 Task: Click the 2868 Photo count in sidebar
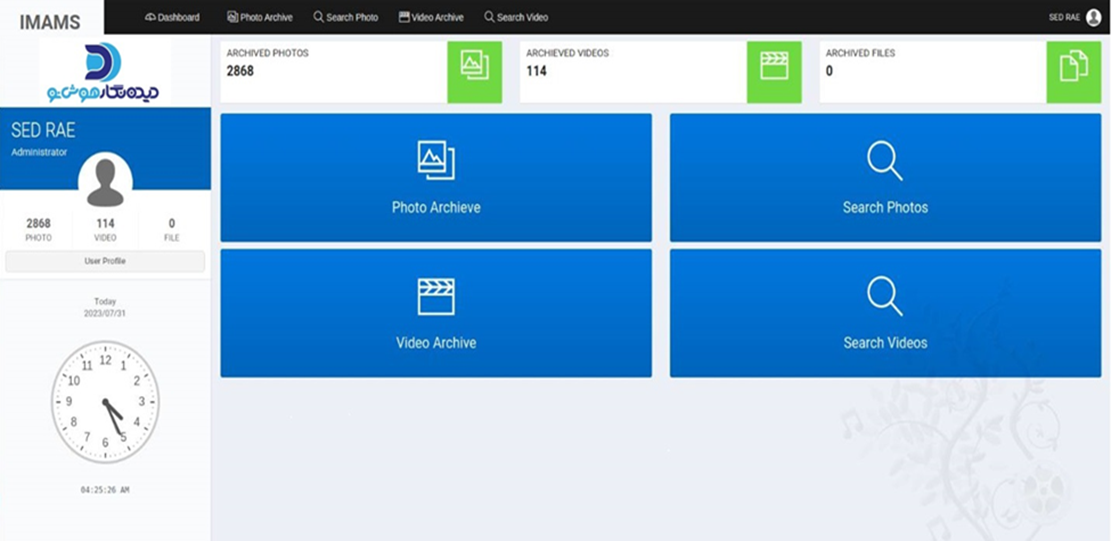[38, 229]
